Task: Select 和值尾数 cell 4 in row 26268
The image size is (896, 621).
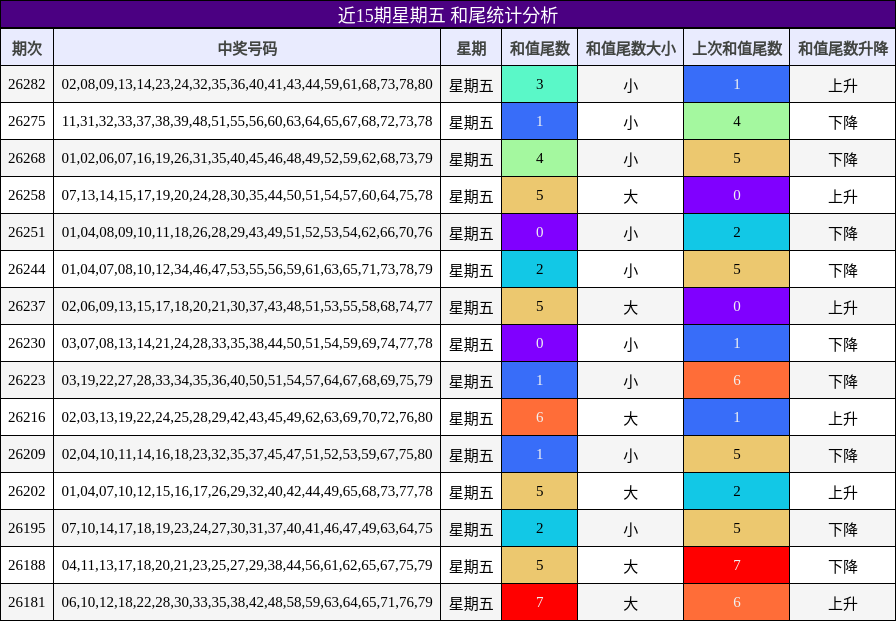Action: (539, 158)
